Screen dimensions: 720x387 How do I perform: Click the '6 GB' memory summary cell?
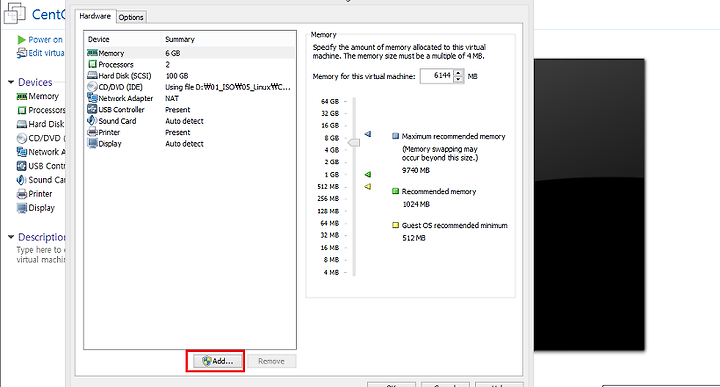click(x=173, y=53)
